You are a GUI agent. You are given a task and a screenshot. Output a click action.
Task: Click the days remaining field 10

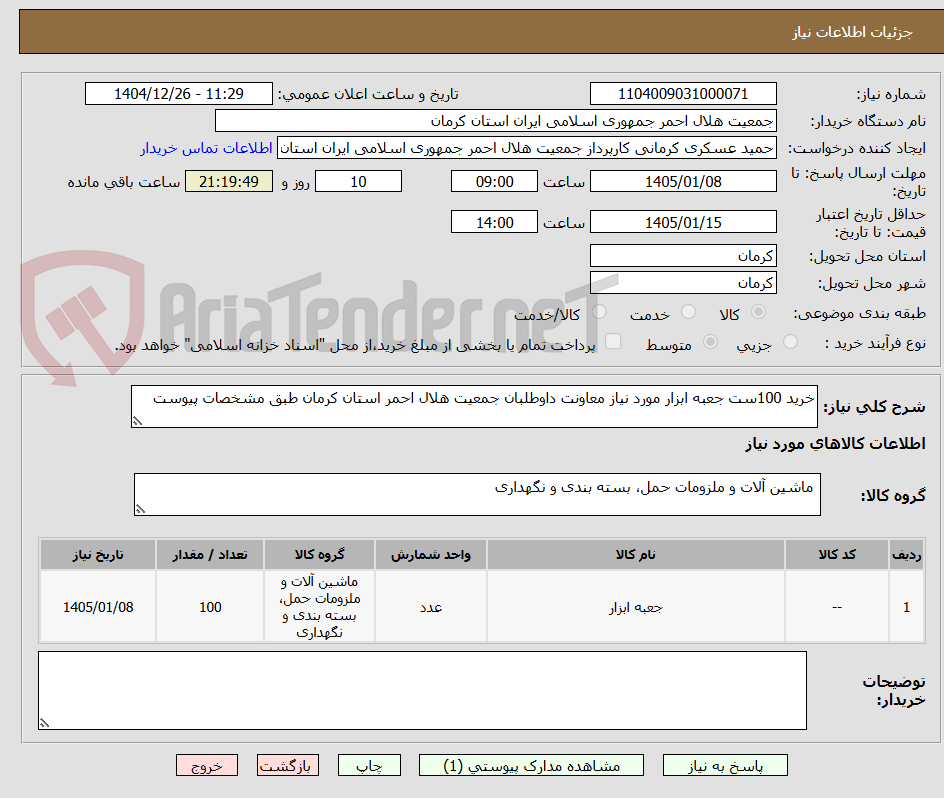click(x=358, y=181)
